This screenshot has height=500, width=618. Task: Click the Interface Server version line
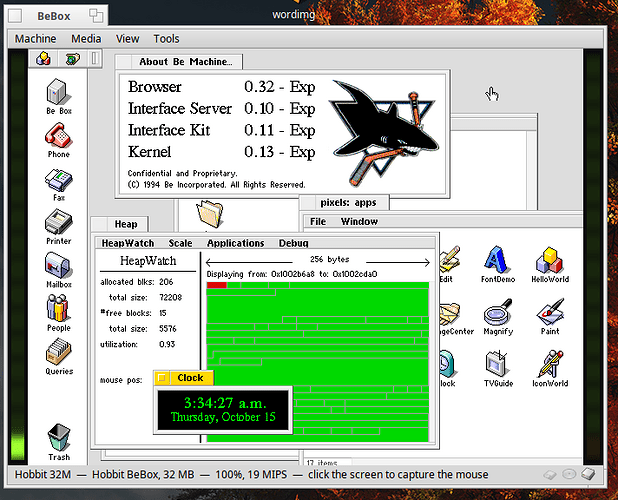[221, 108]
